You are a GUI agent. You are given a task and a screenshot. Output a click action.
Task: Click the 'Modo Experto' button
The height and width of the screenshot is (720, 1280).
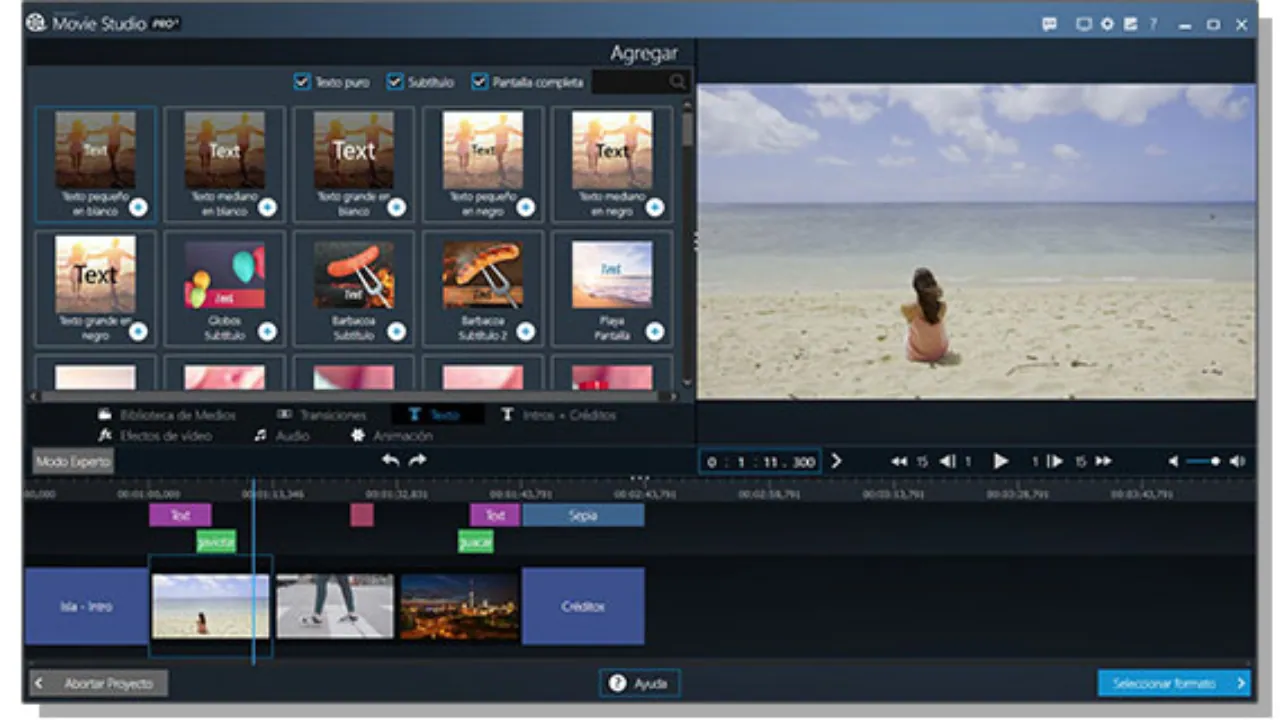pyautogui.click(x=73, y=461)
